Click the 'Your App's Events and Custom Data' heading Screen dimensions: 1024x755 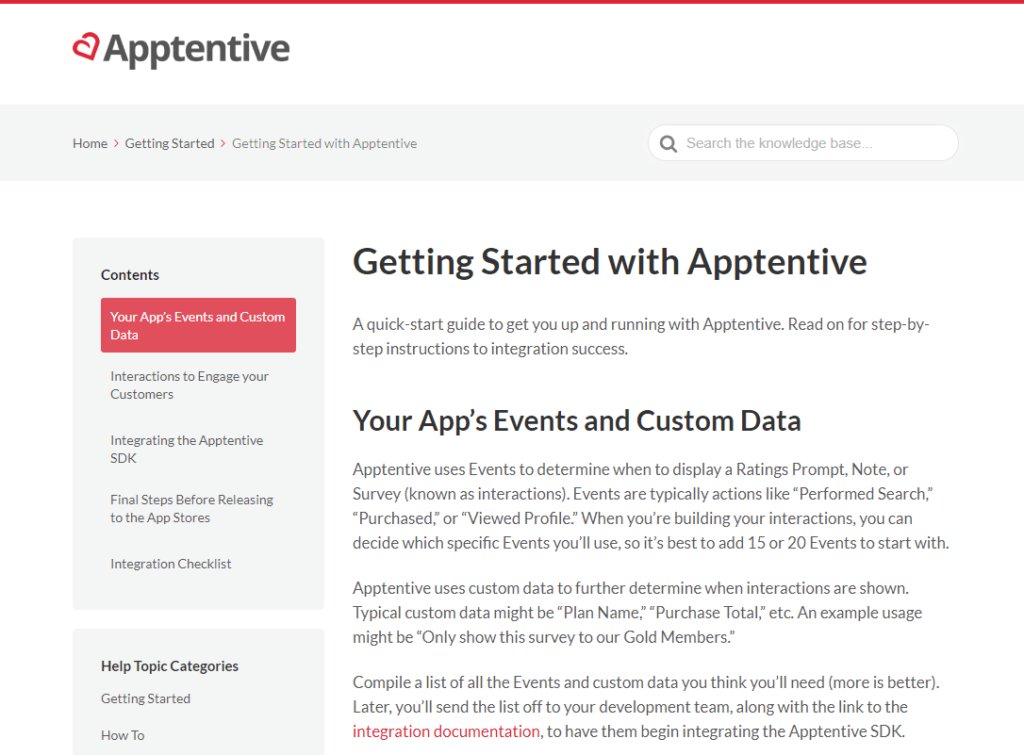[576, 420]
